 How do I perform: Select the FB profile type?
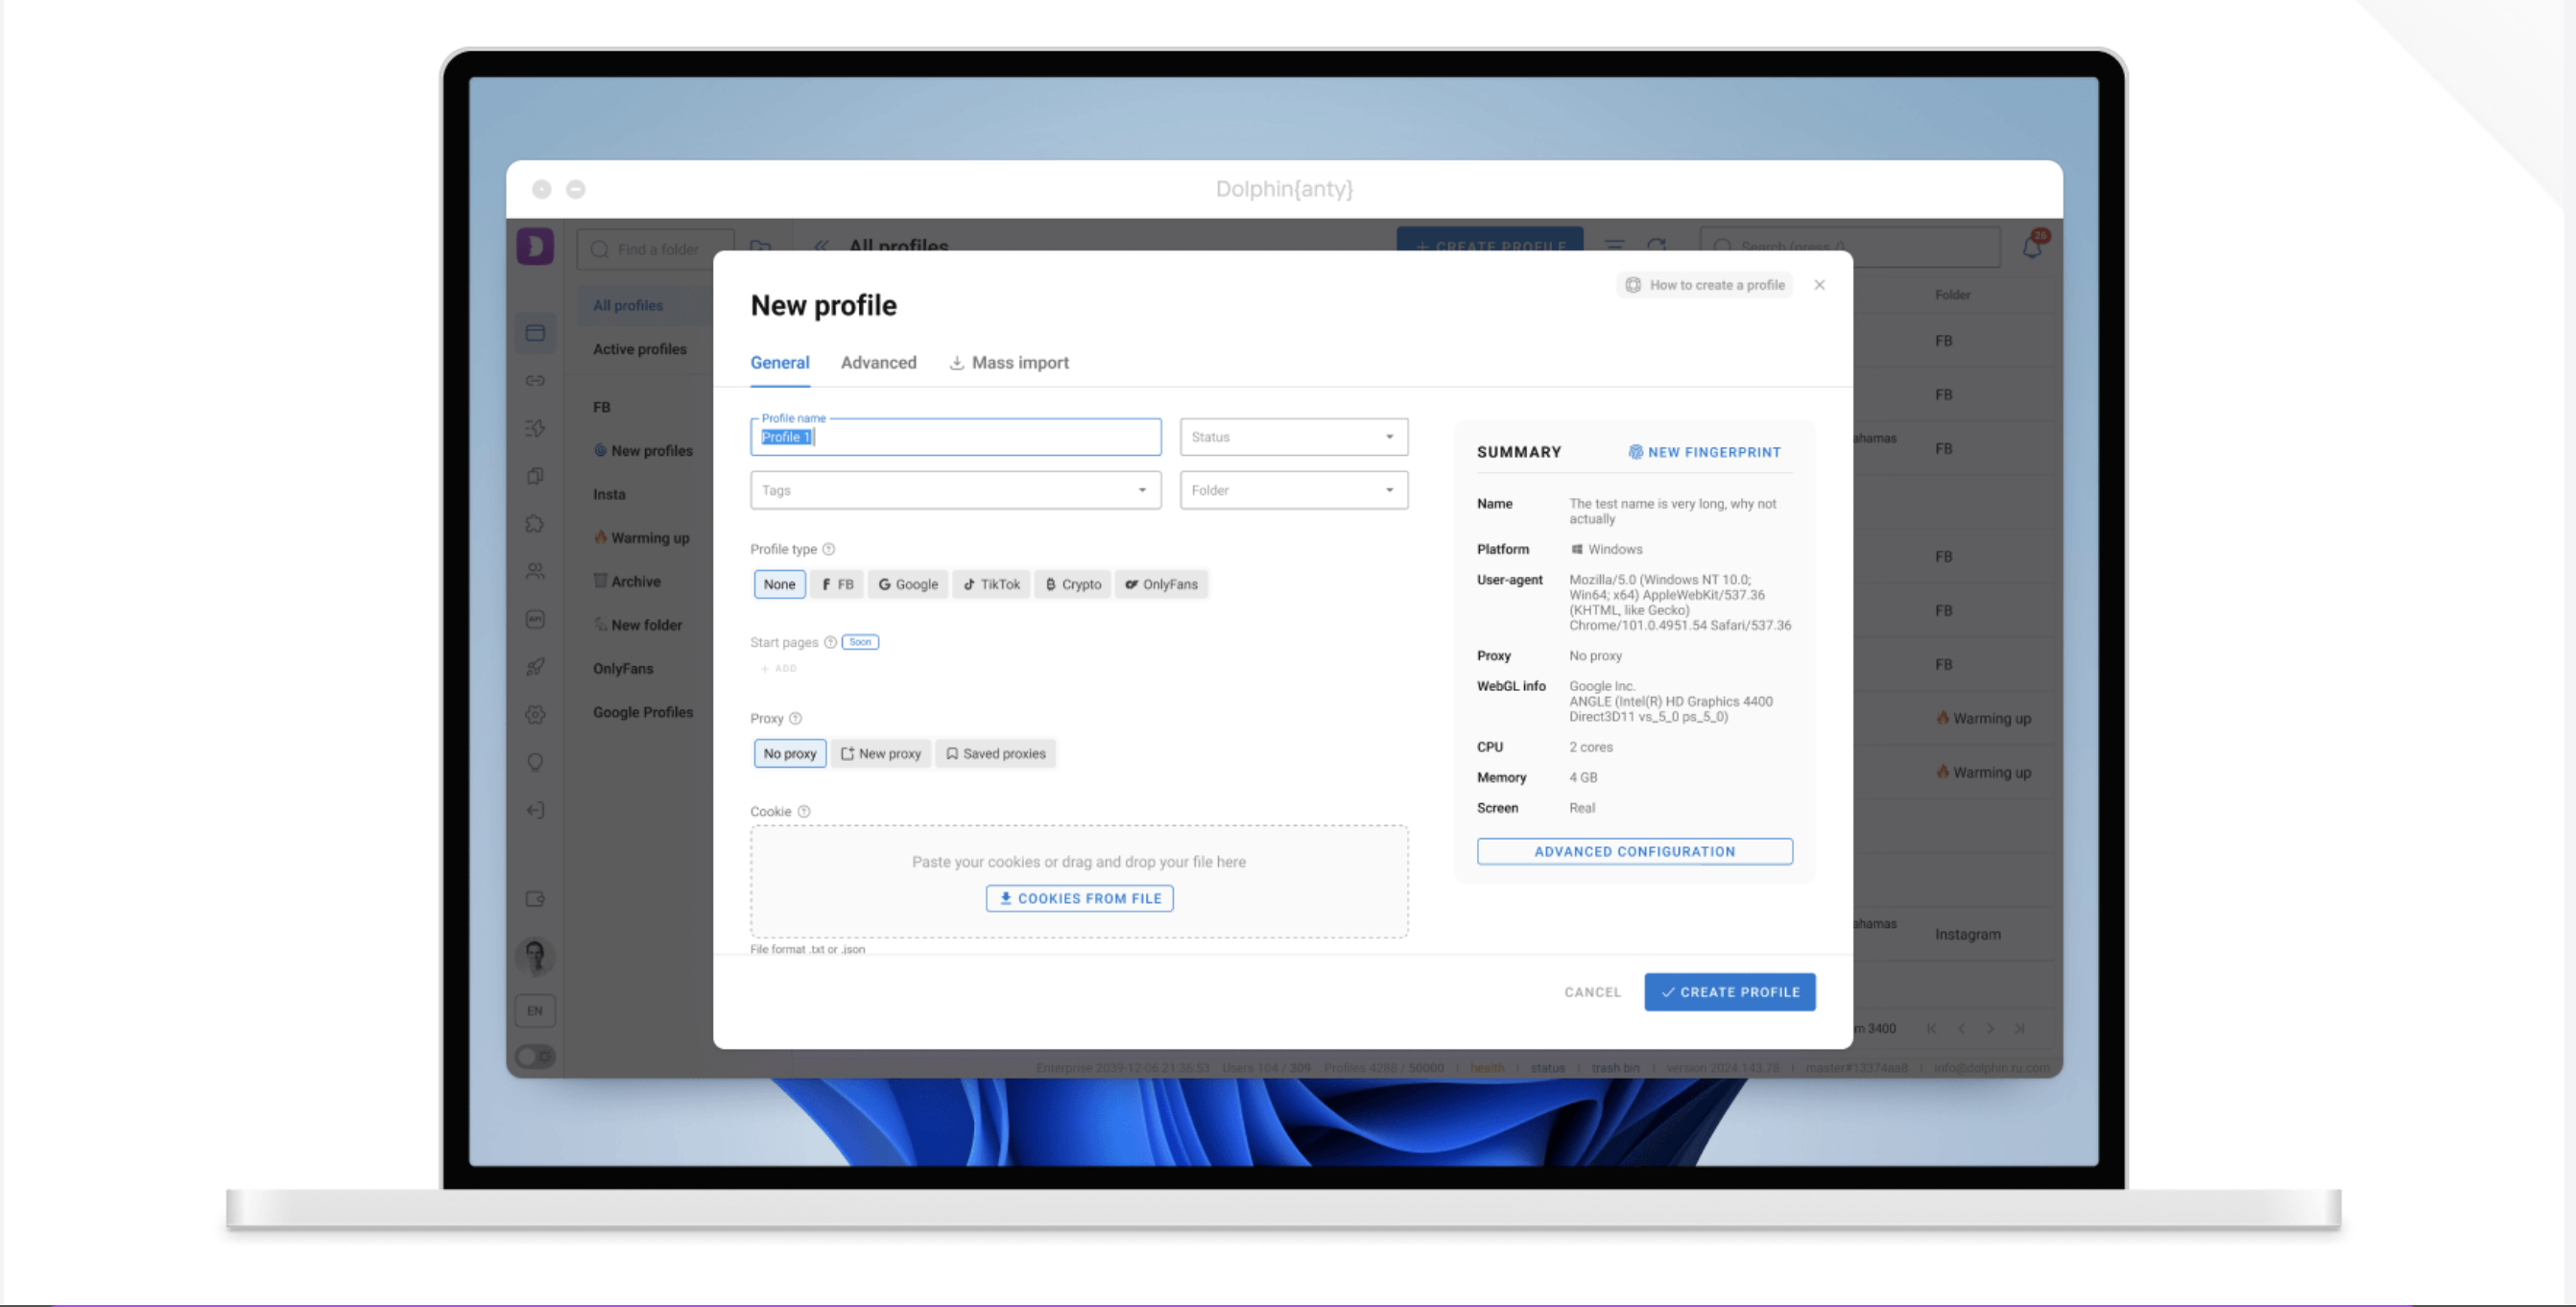click(x=837, y=584)
